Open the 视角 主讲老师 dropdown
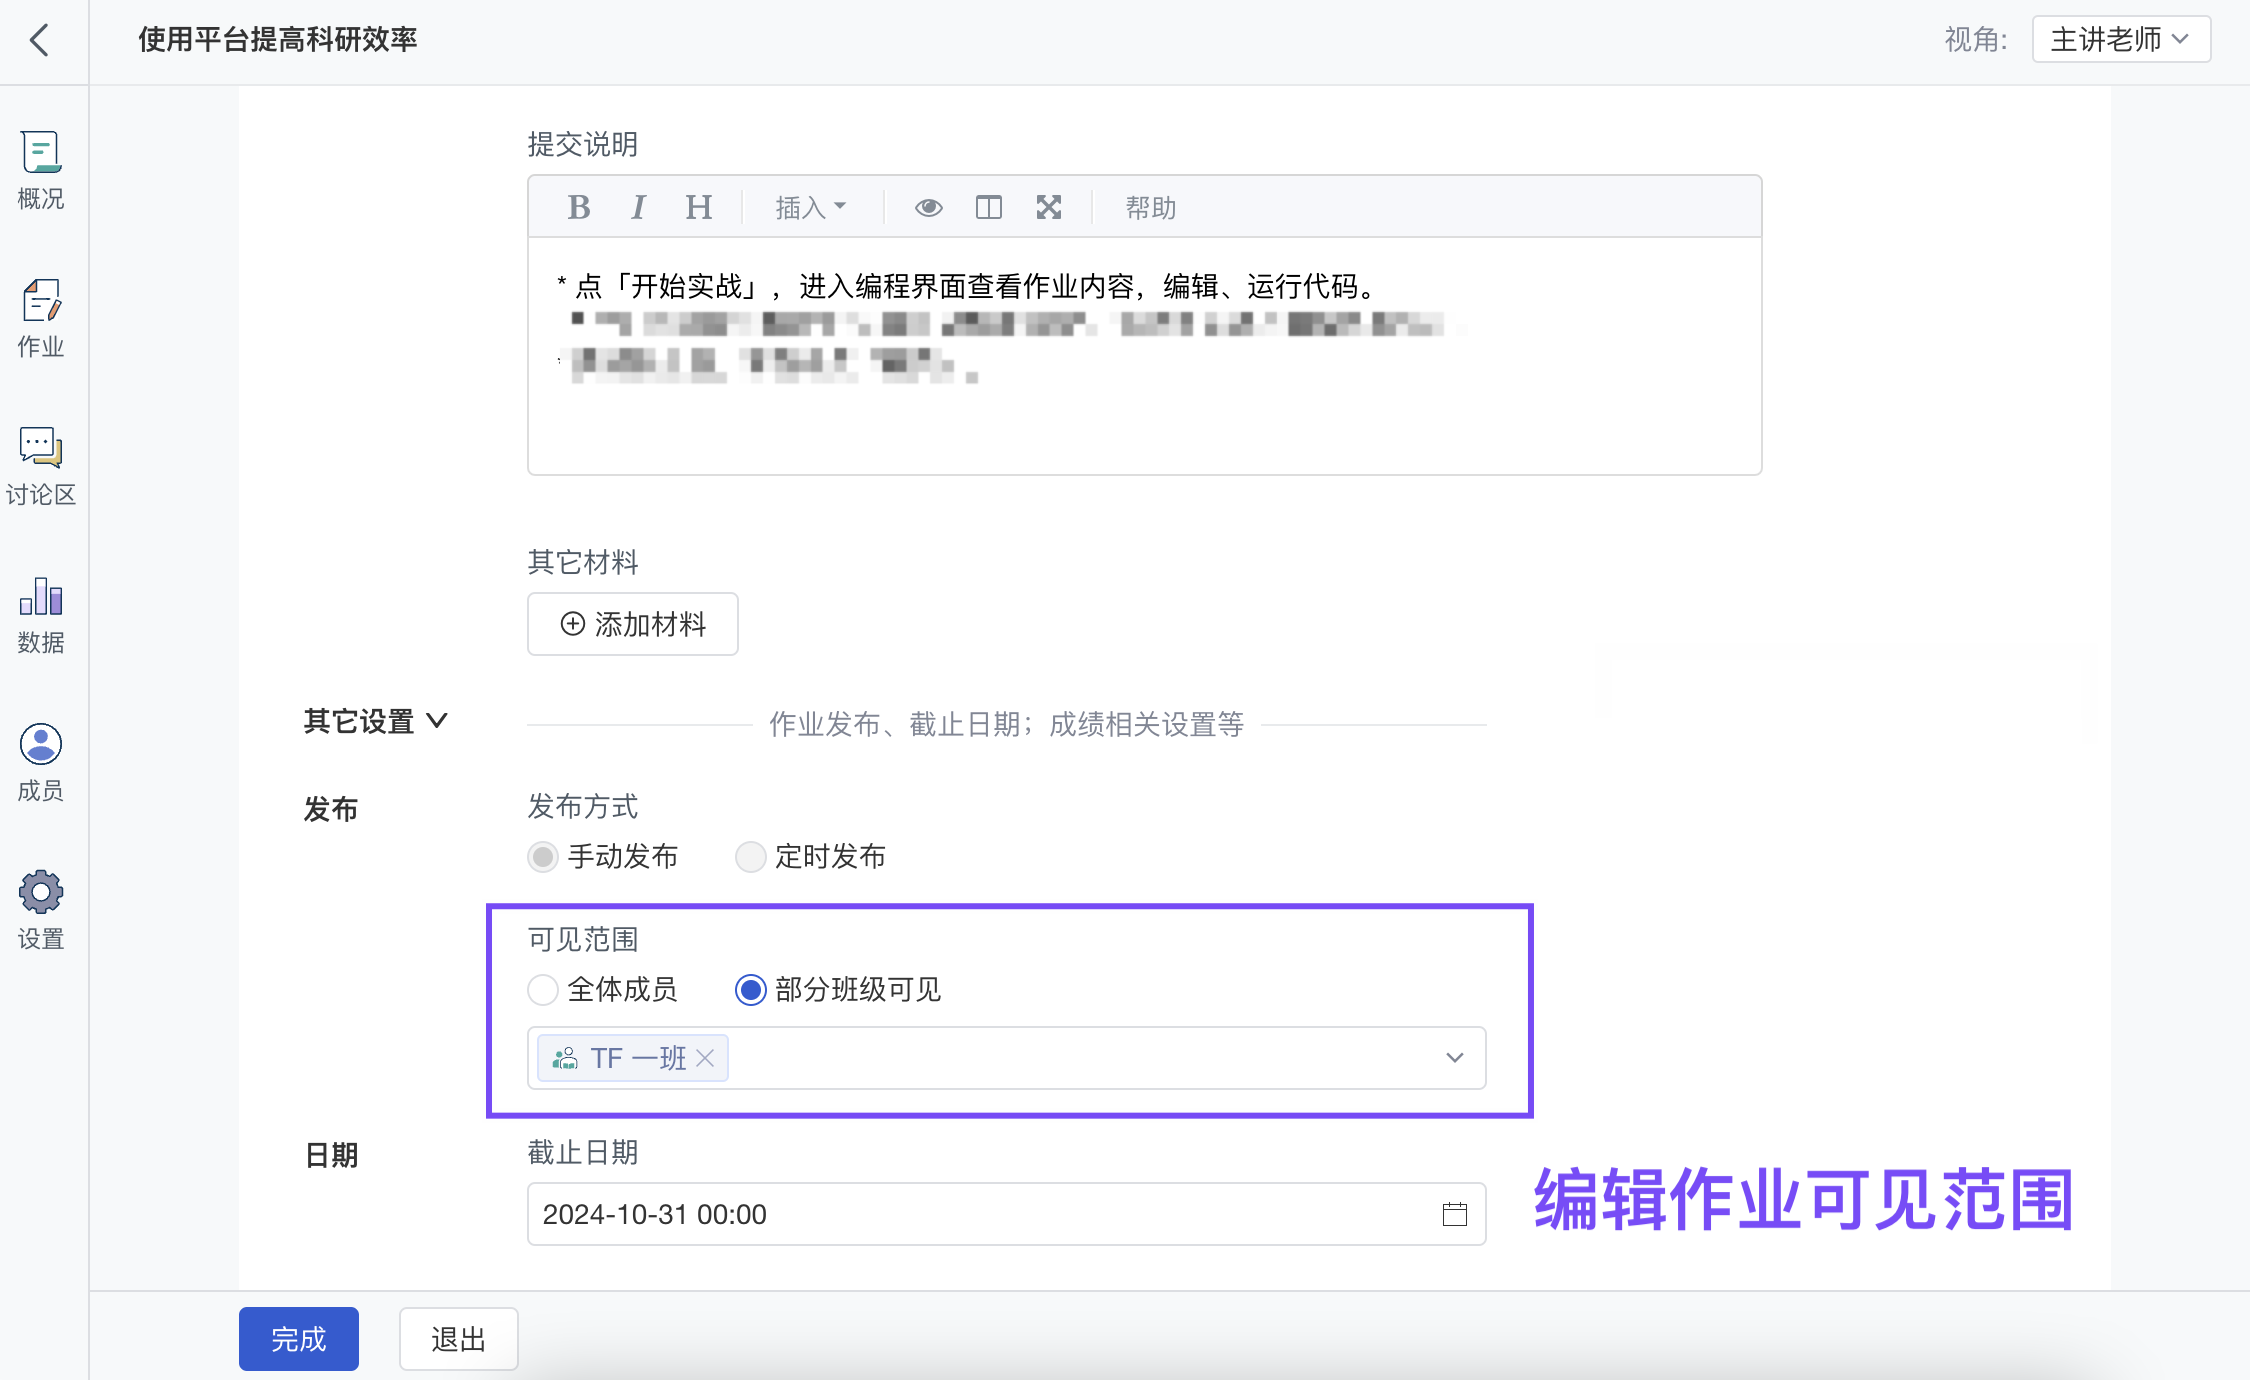This screenshot has width=2250, height=1380. (2120, 40)
